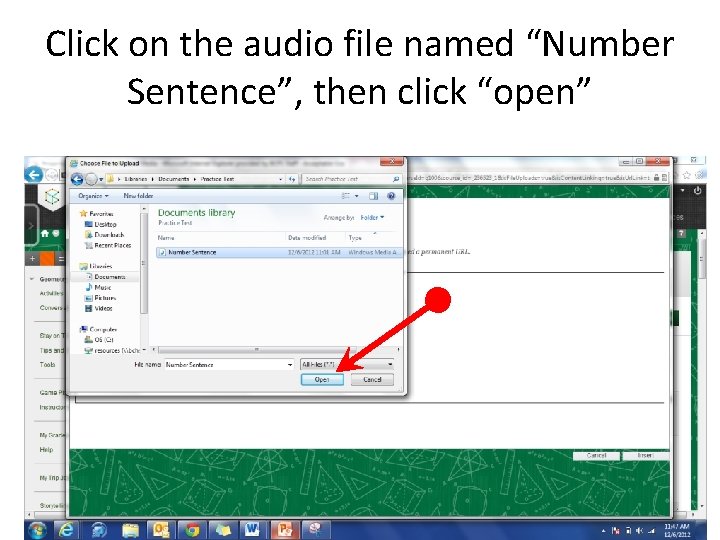Open PowerPoint from the taskbar
720x540 pixels.
tap(284, 530)
